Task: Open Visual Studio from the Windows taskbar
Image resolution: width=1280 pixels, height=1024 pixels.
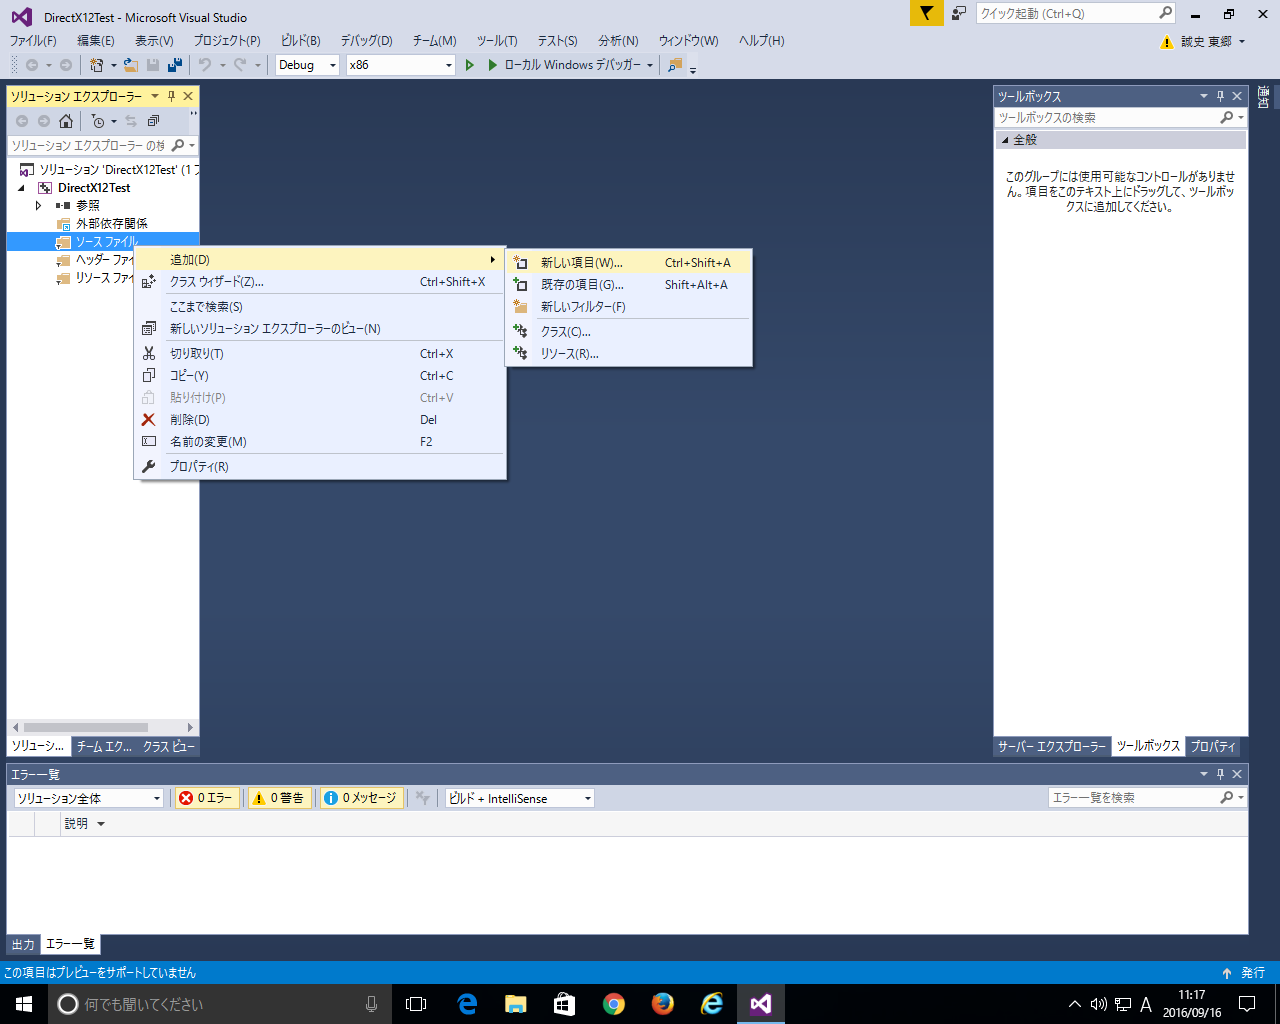Action: 760,1004
